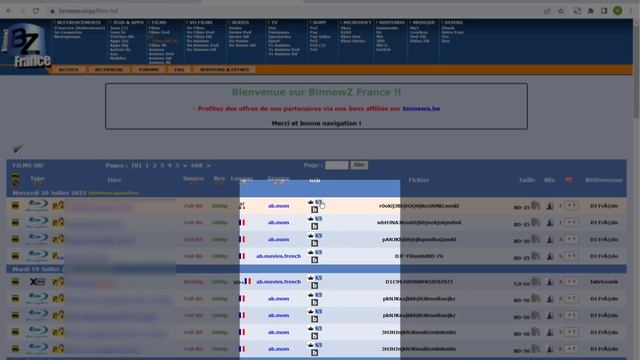Click the Aller button
Viewport: 640px width, 360px height.
(x=359, y=165)
